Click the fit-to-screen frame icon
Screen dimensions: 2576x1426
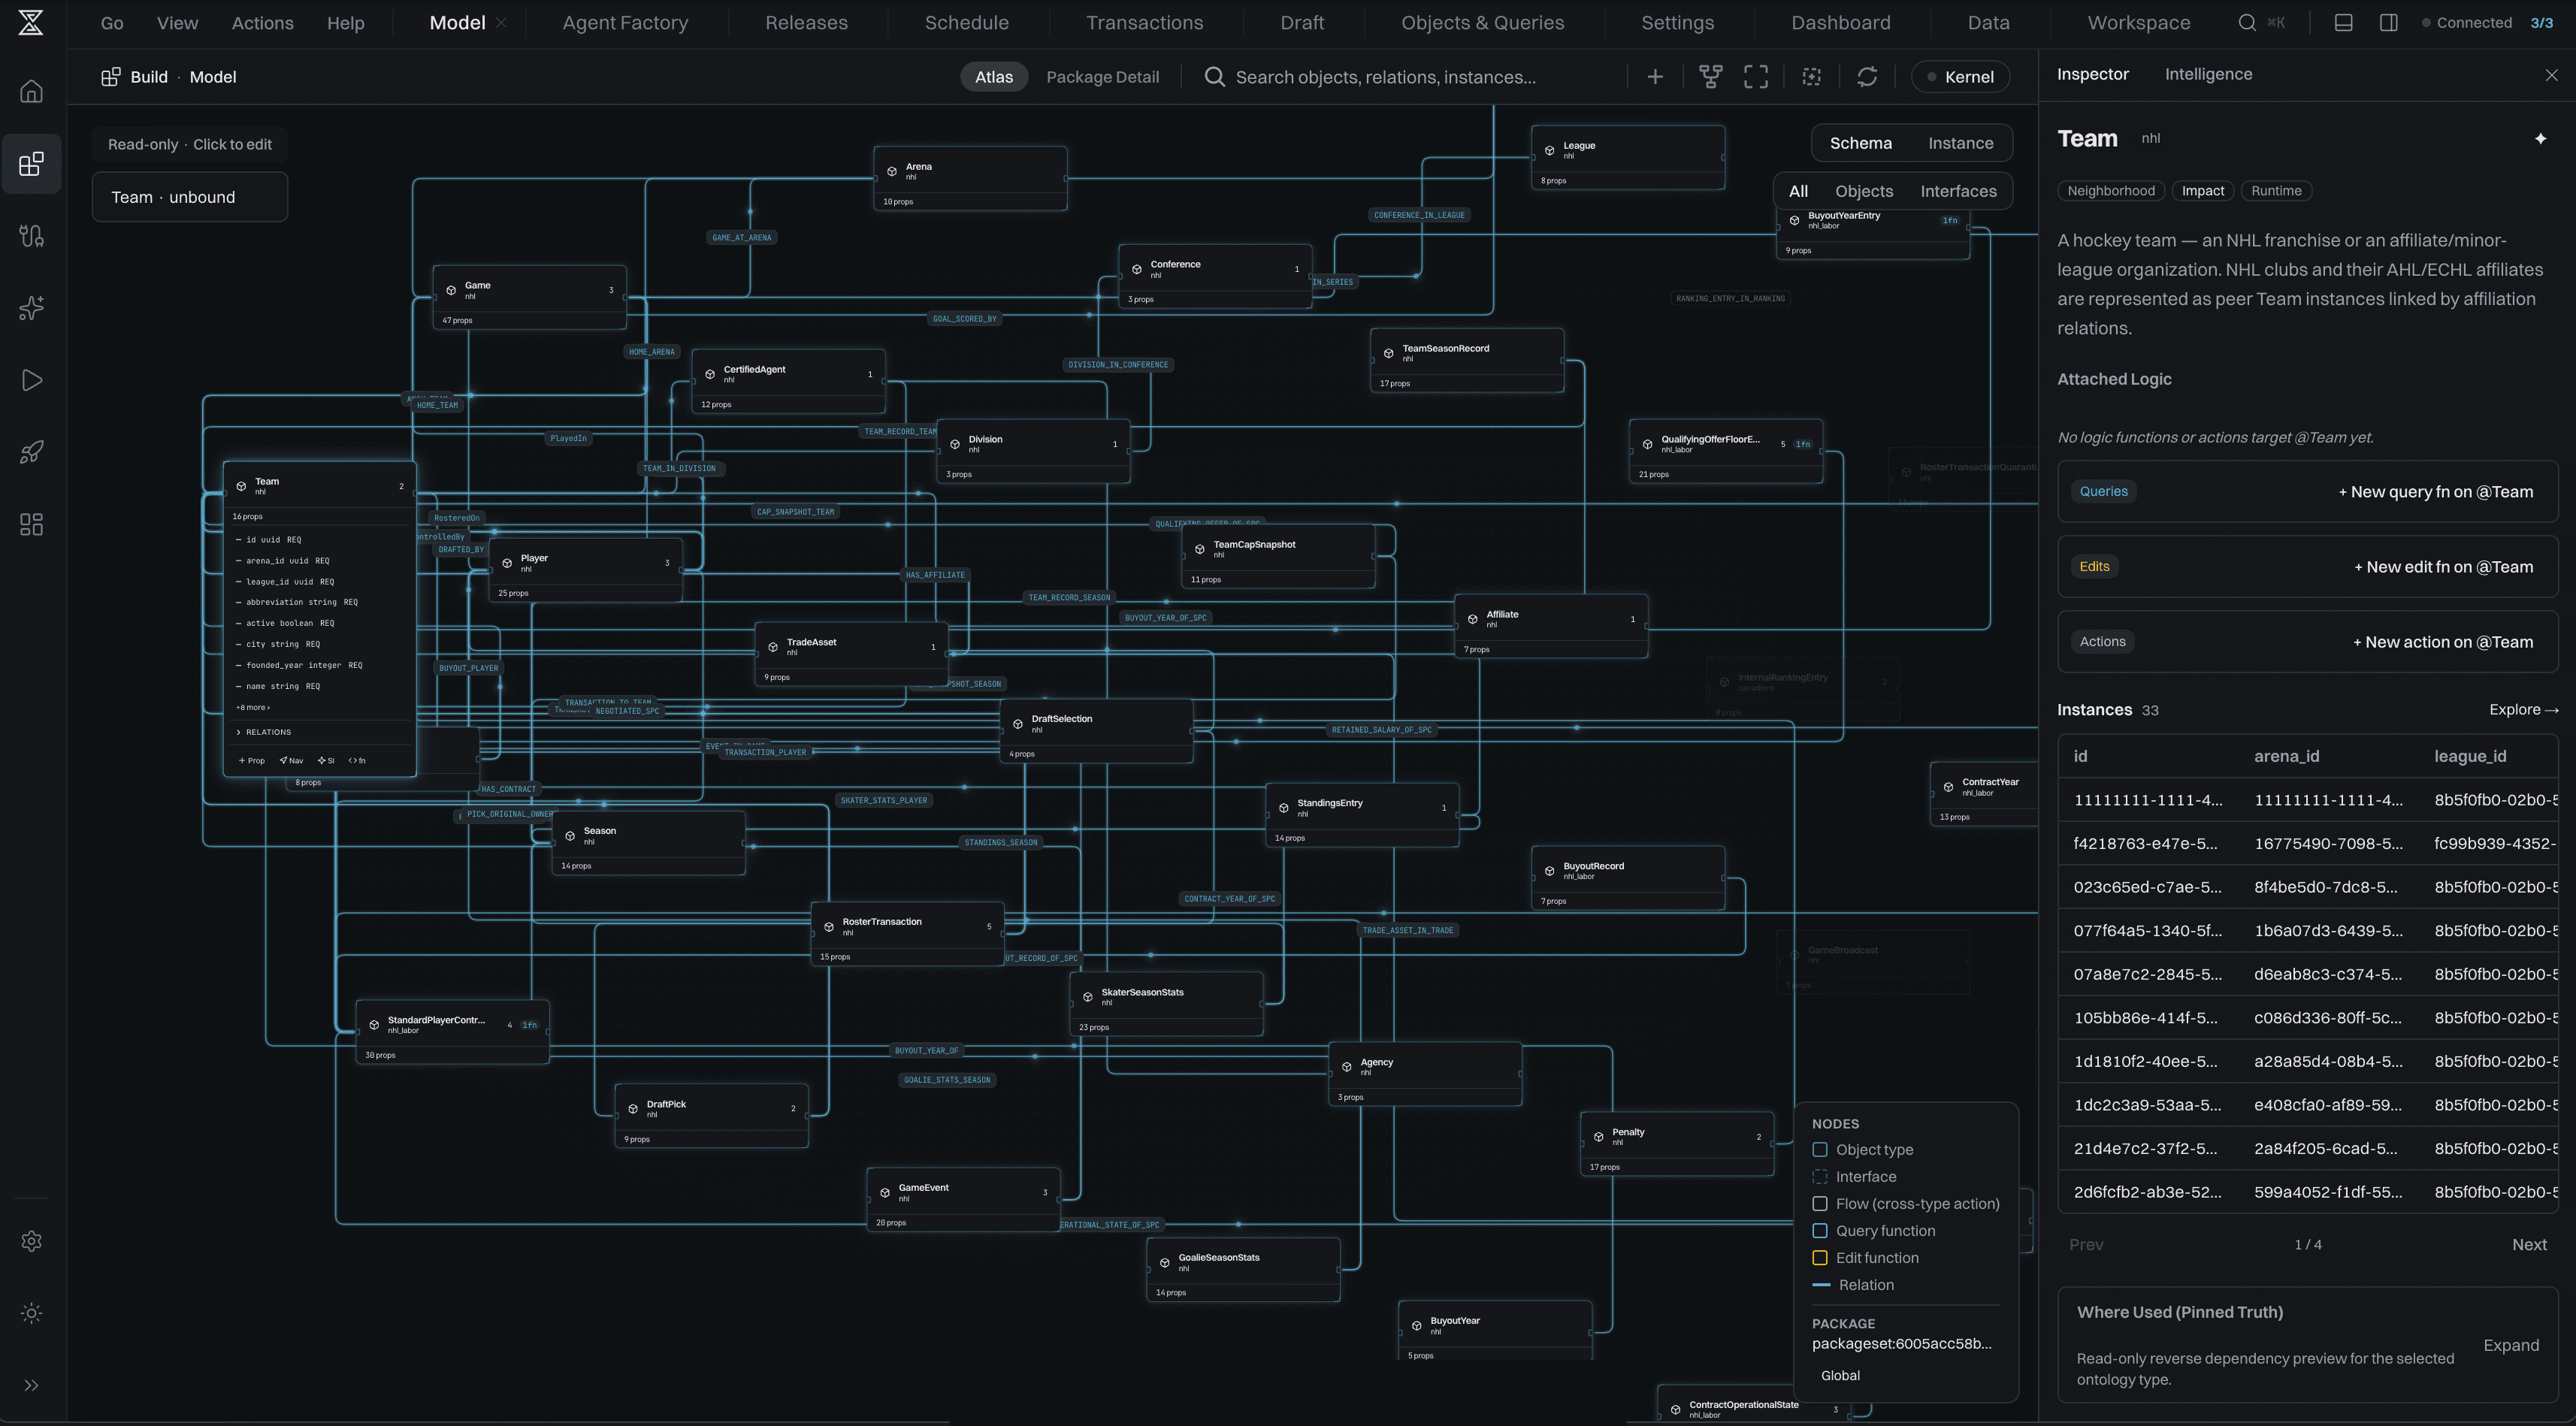(1756, 77)
